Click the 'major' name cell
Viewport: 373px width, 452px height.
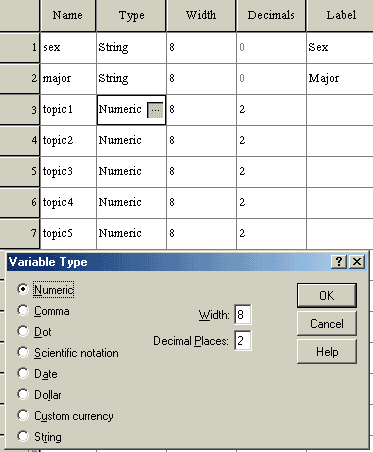[x=68, y=78]
